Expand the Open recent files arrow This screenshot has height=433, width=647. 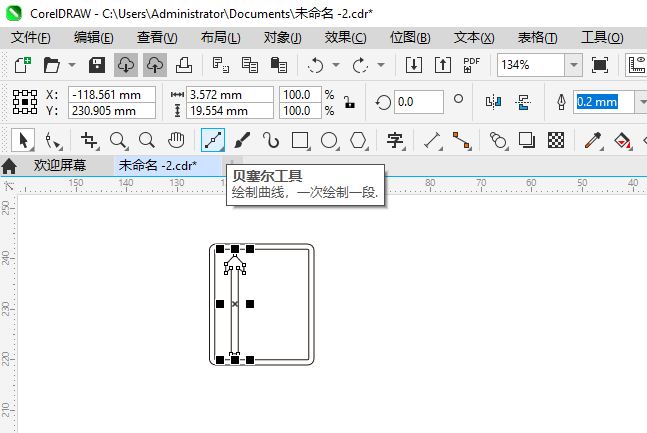[x=72, y=65]
